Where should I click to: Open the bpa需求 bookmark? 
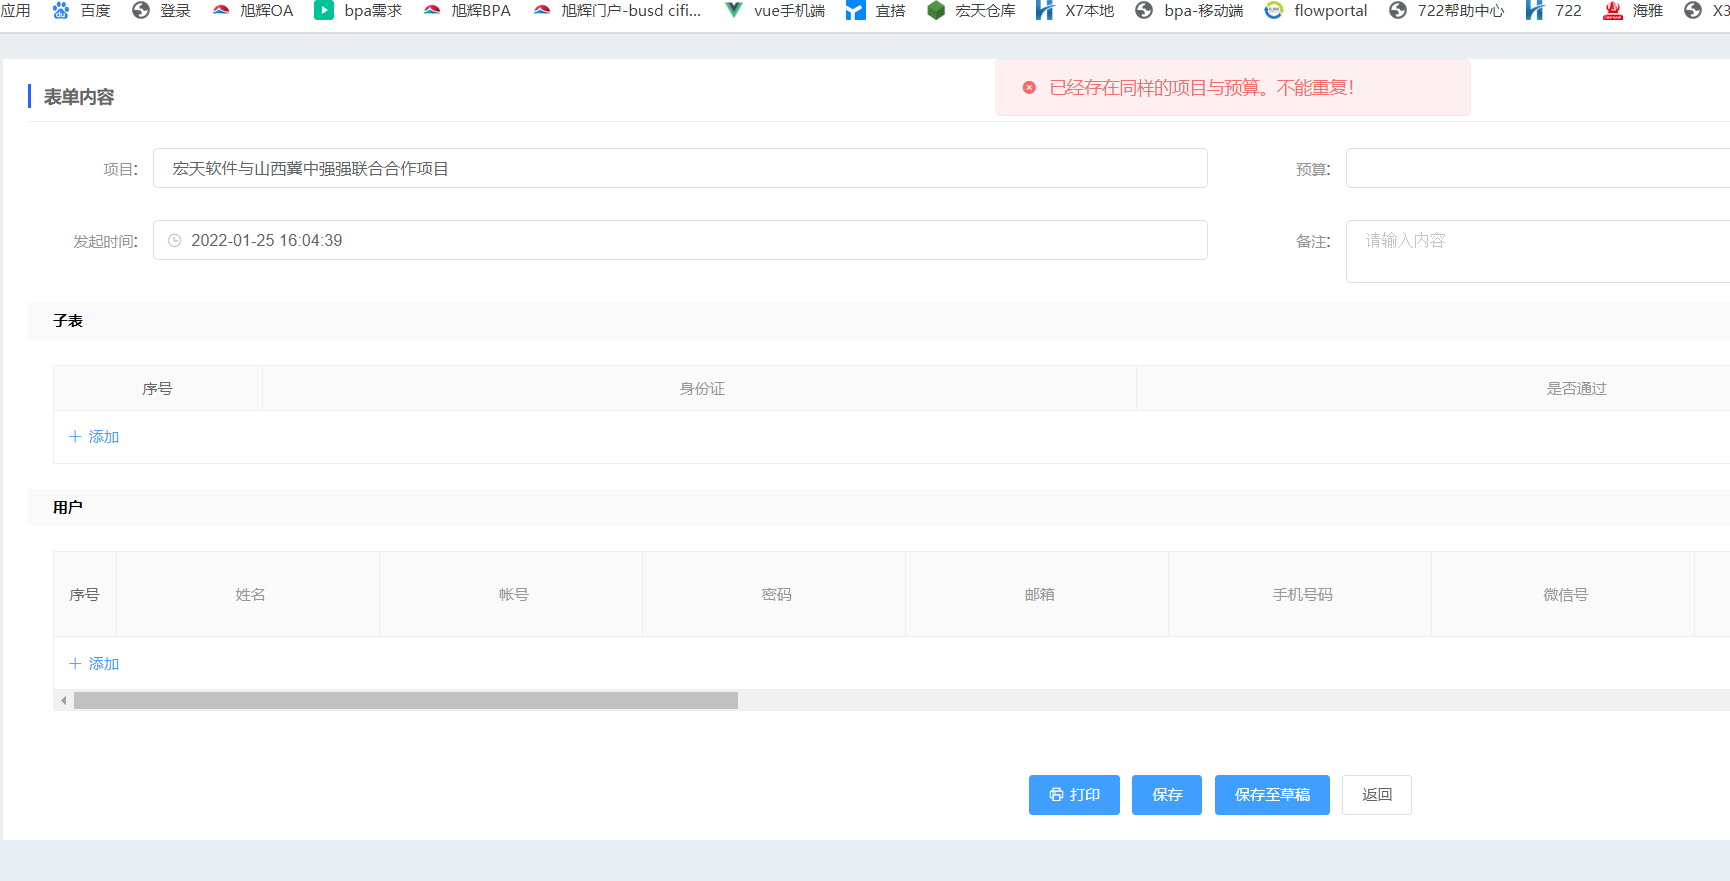358,11
